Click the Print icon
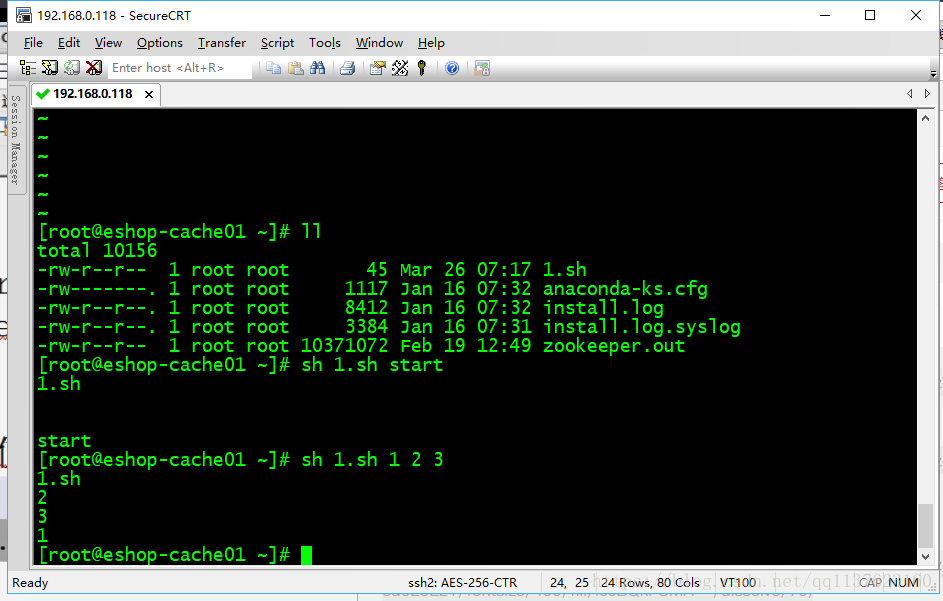943x601 pixels. point(348,68)
